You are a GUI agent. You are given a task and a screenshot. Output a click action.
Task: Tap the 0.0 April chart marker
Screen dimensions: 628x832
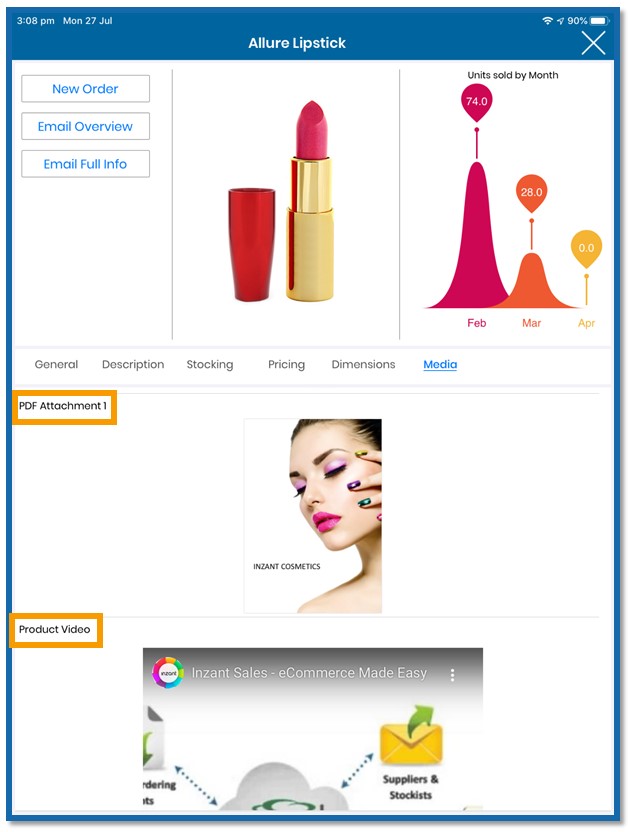pyautogui.click(x=586, y=248)
